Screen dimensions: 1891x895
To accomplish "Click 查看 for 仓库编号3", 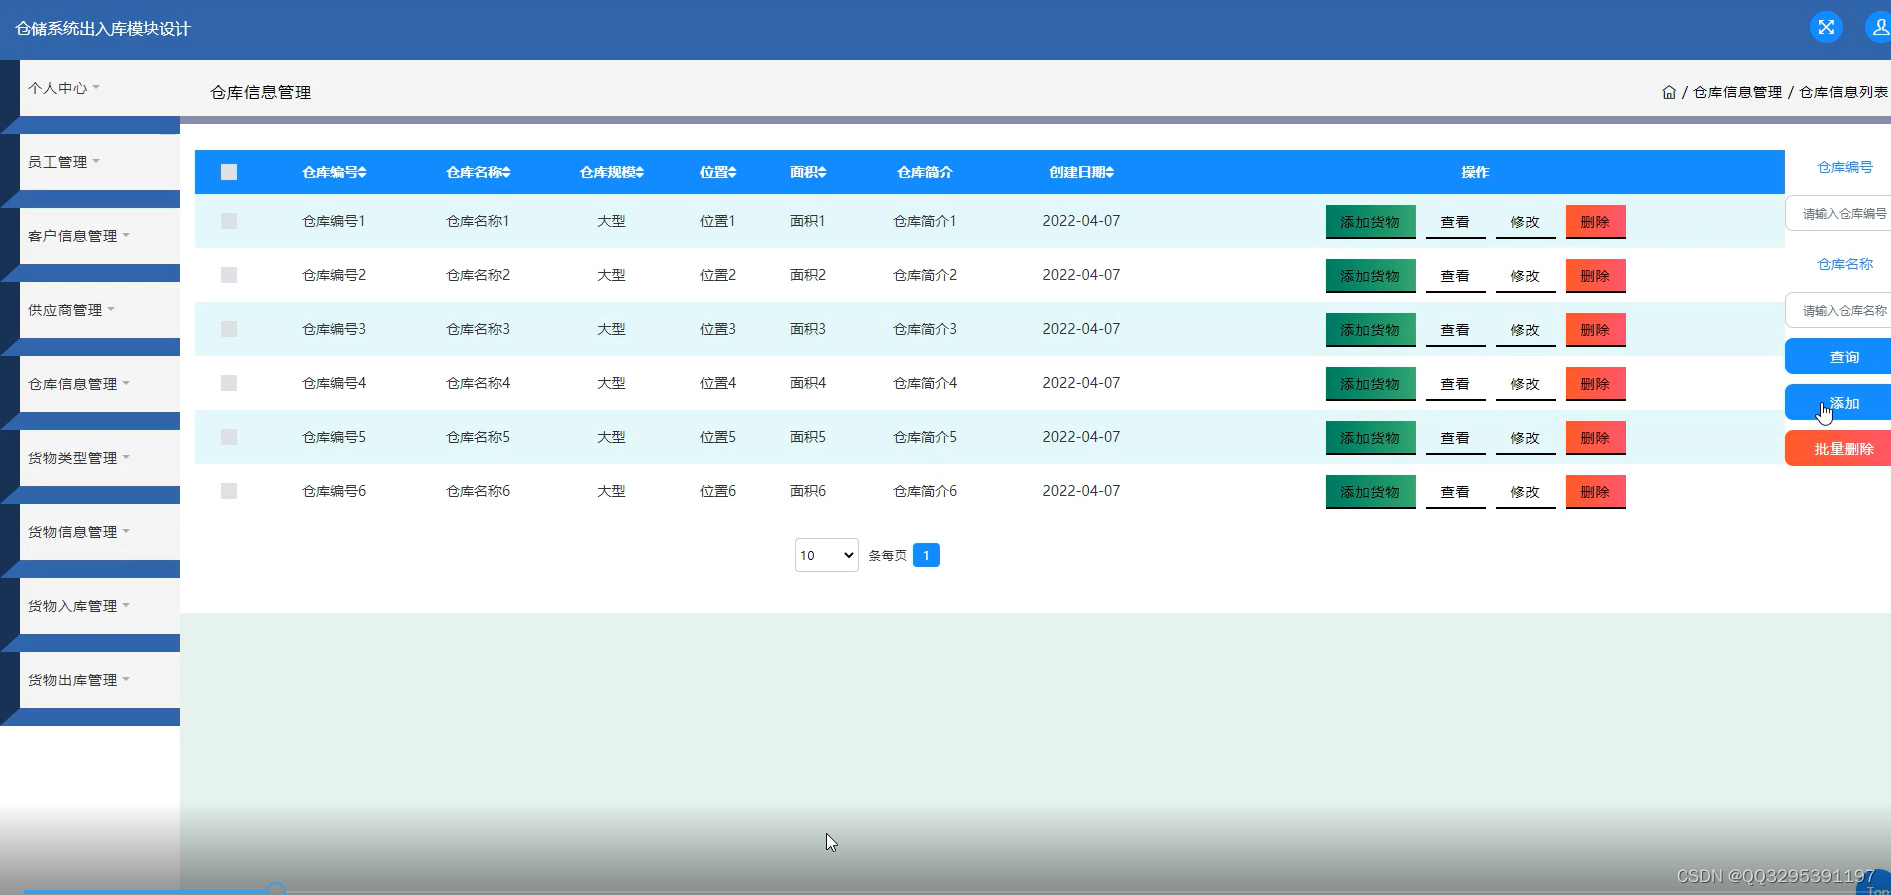I will coord(1455,330).
